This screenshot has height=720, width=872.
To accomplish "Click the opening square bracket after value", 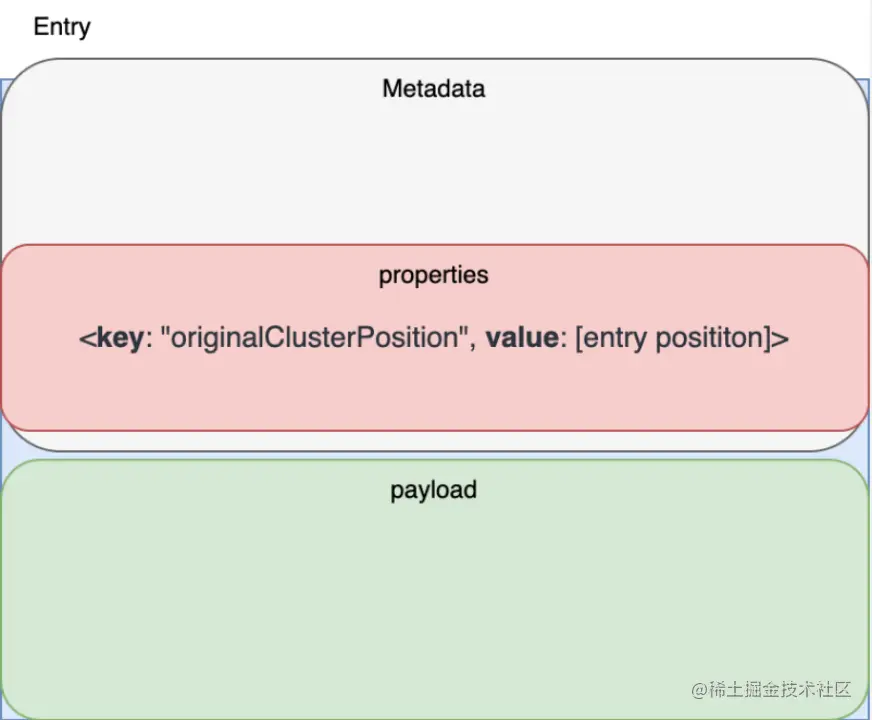I will pos(580,338).
